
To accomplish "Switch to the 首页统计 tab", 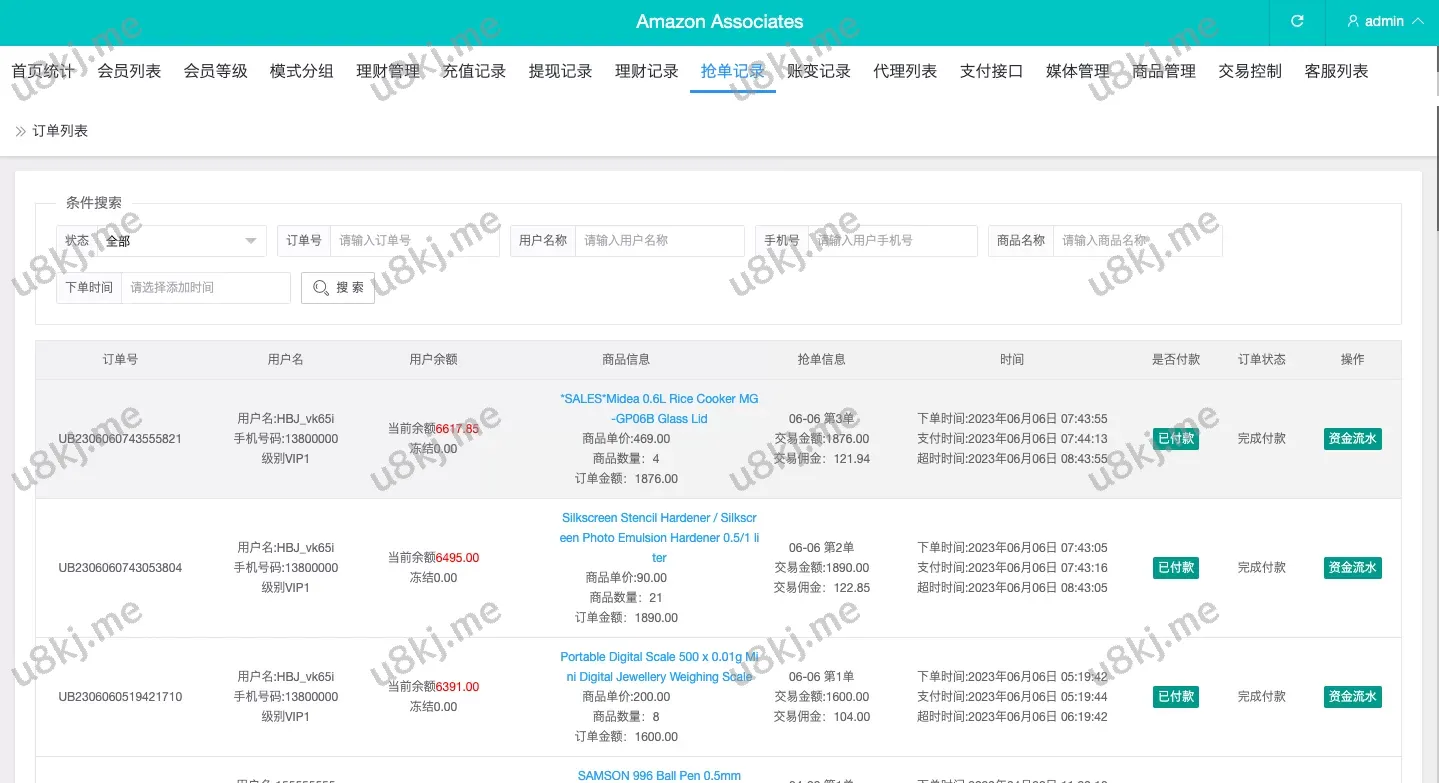I will click(x=43, y=71).
